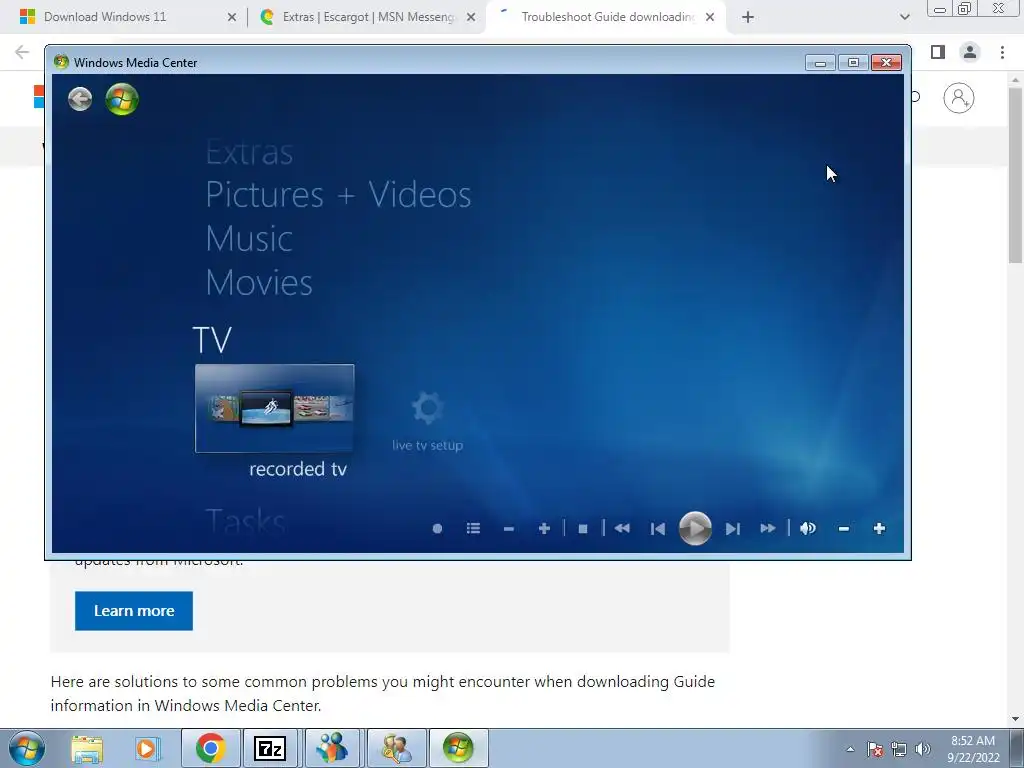Lower volume with the minus button

tap(844, 528)
